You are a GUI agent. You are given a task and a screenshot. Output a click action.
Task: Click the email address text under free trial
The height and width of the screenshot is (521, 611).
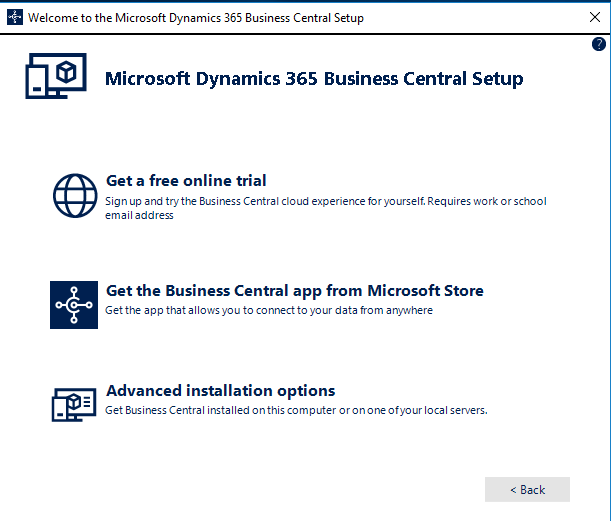click(x=139, y=215)
